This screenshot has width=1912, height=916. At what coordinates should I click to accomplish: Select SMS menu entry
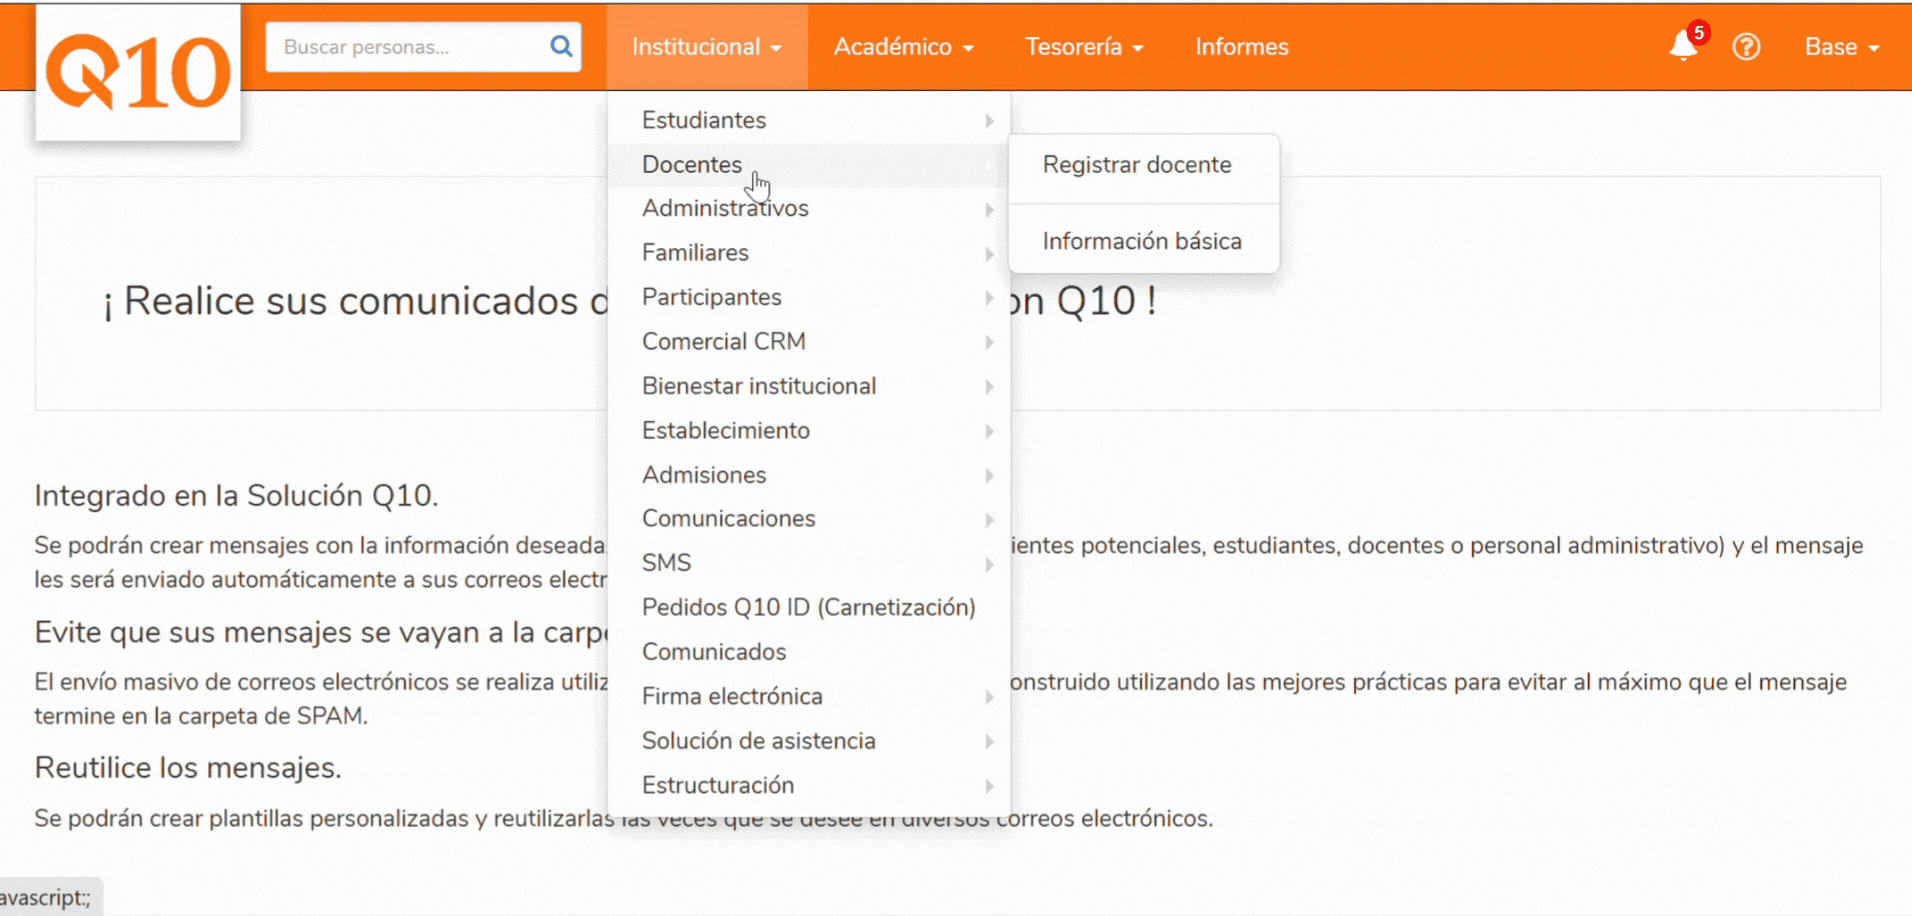[x=808, y=563]
